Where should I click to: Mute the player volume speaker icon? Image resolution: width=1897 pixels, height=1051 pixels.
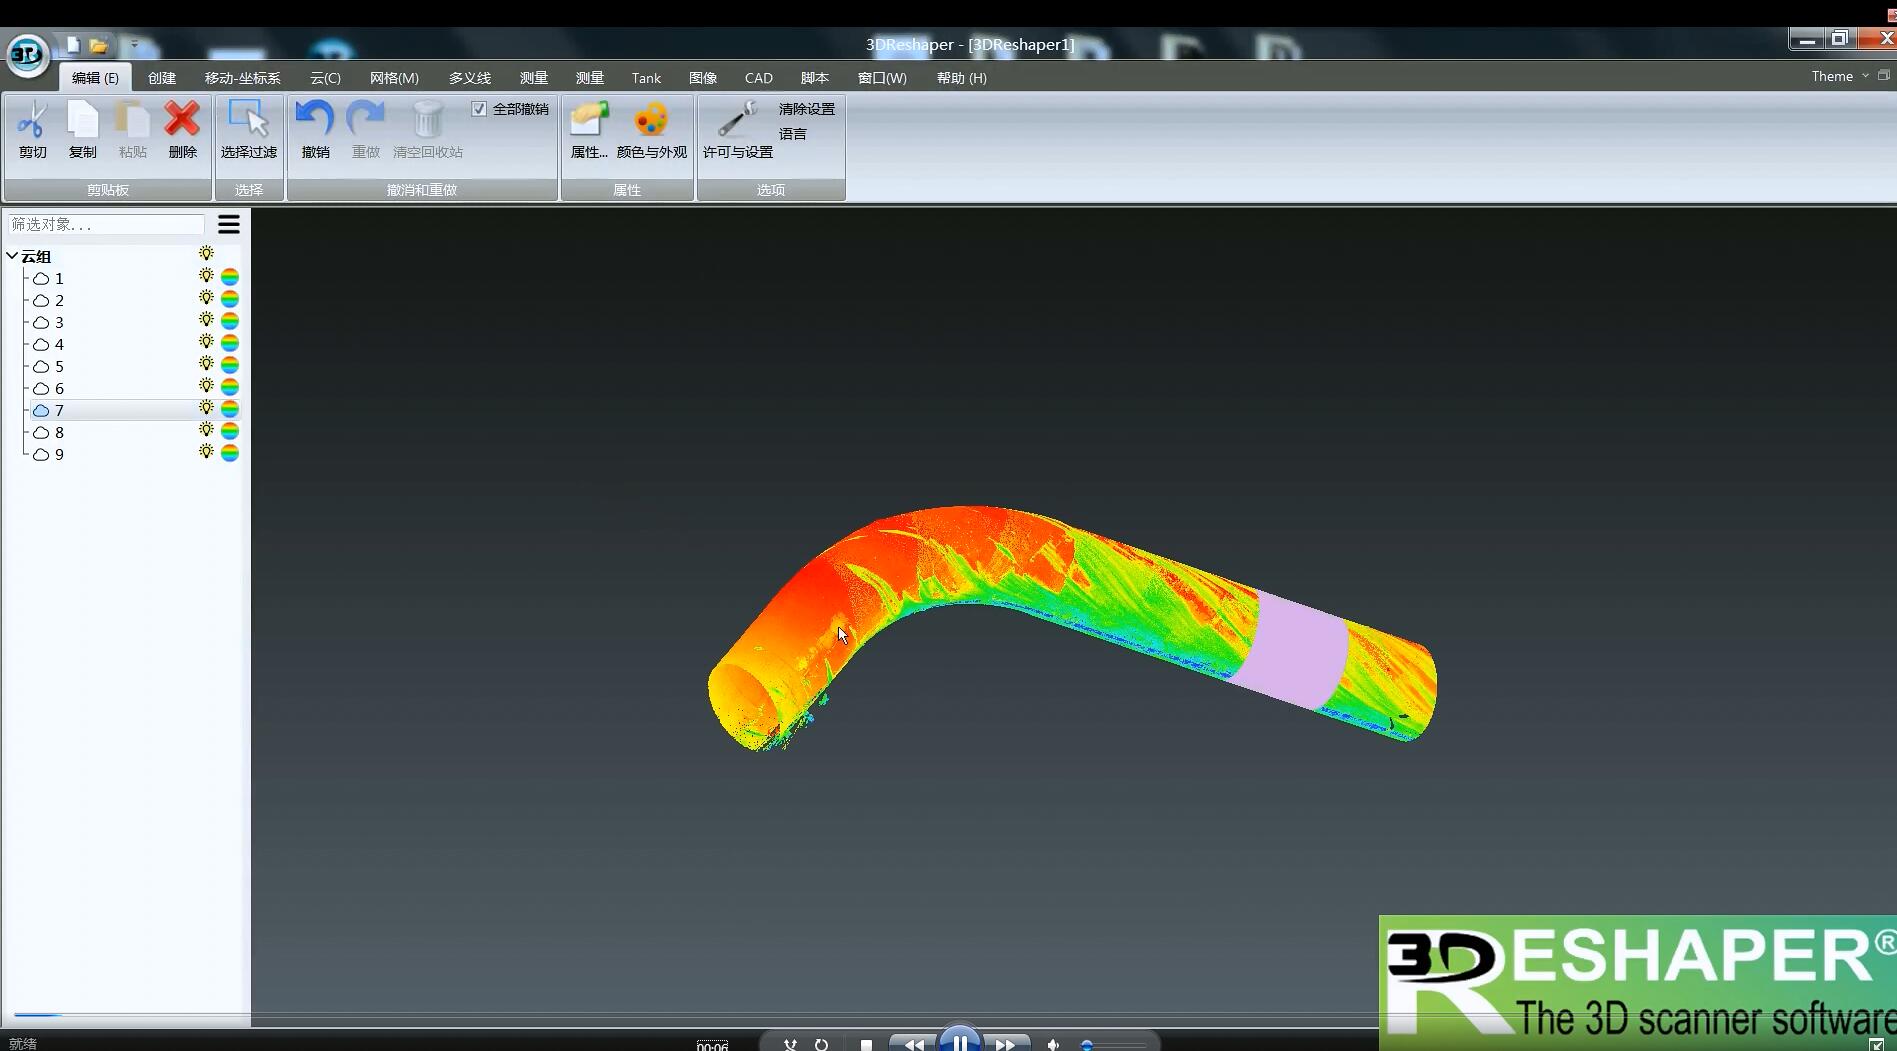[1052, 1045]
